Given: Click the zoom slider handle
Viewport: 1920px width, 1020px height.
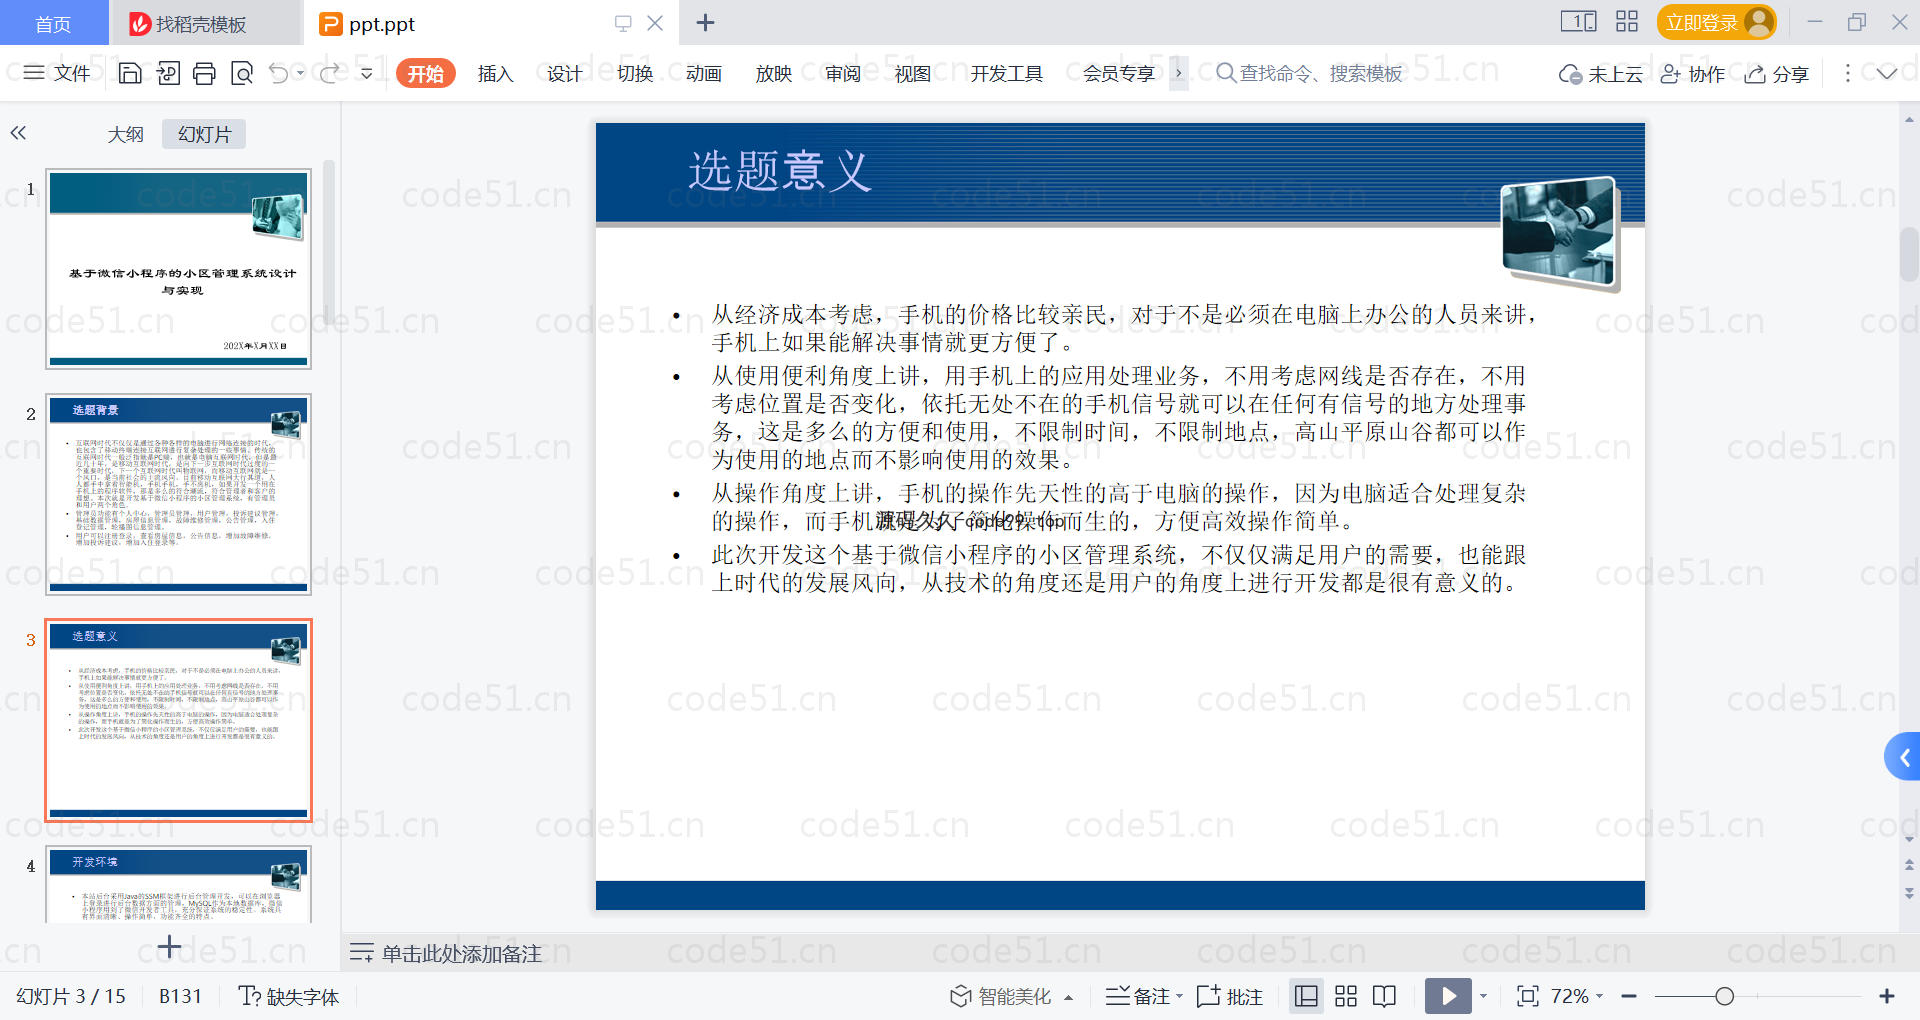Looking at the screenshot, I should tap(1724, 996).
